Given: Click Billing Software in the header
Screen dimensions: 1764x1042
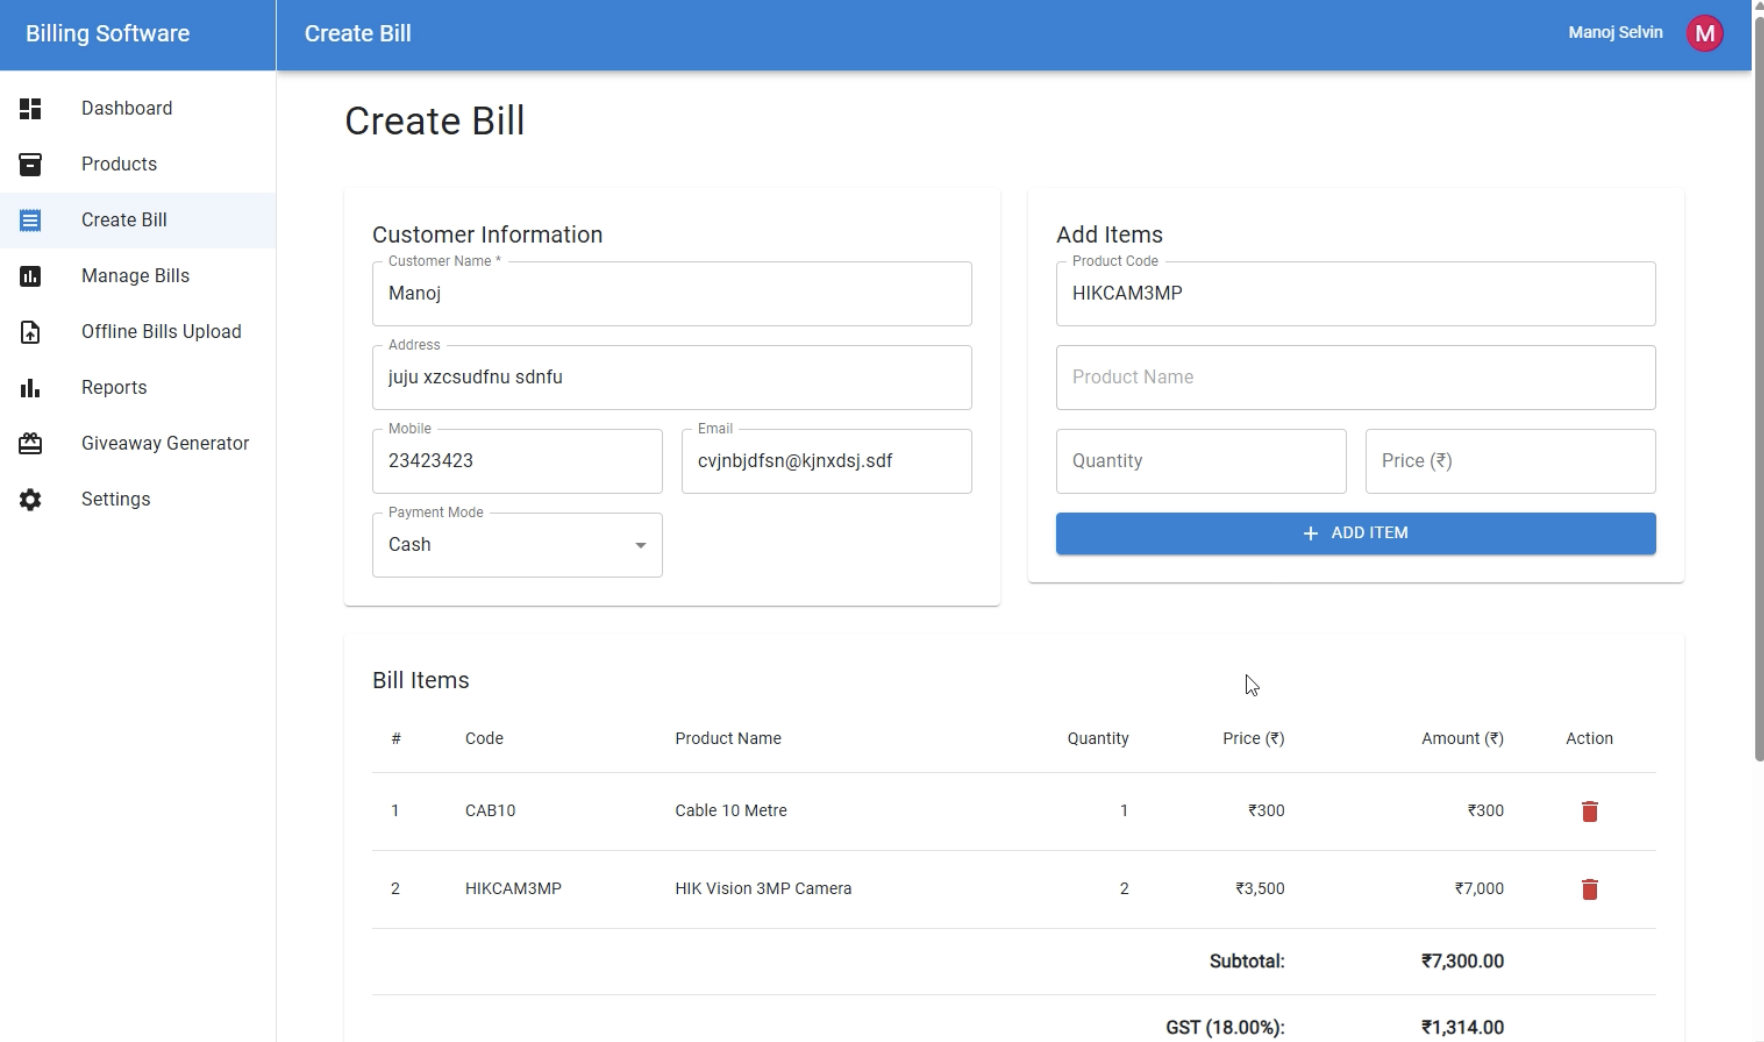Looking at the screenshot, I should click(x=107, y=33).
